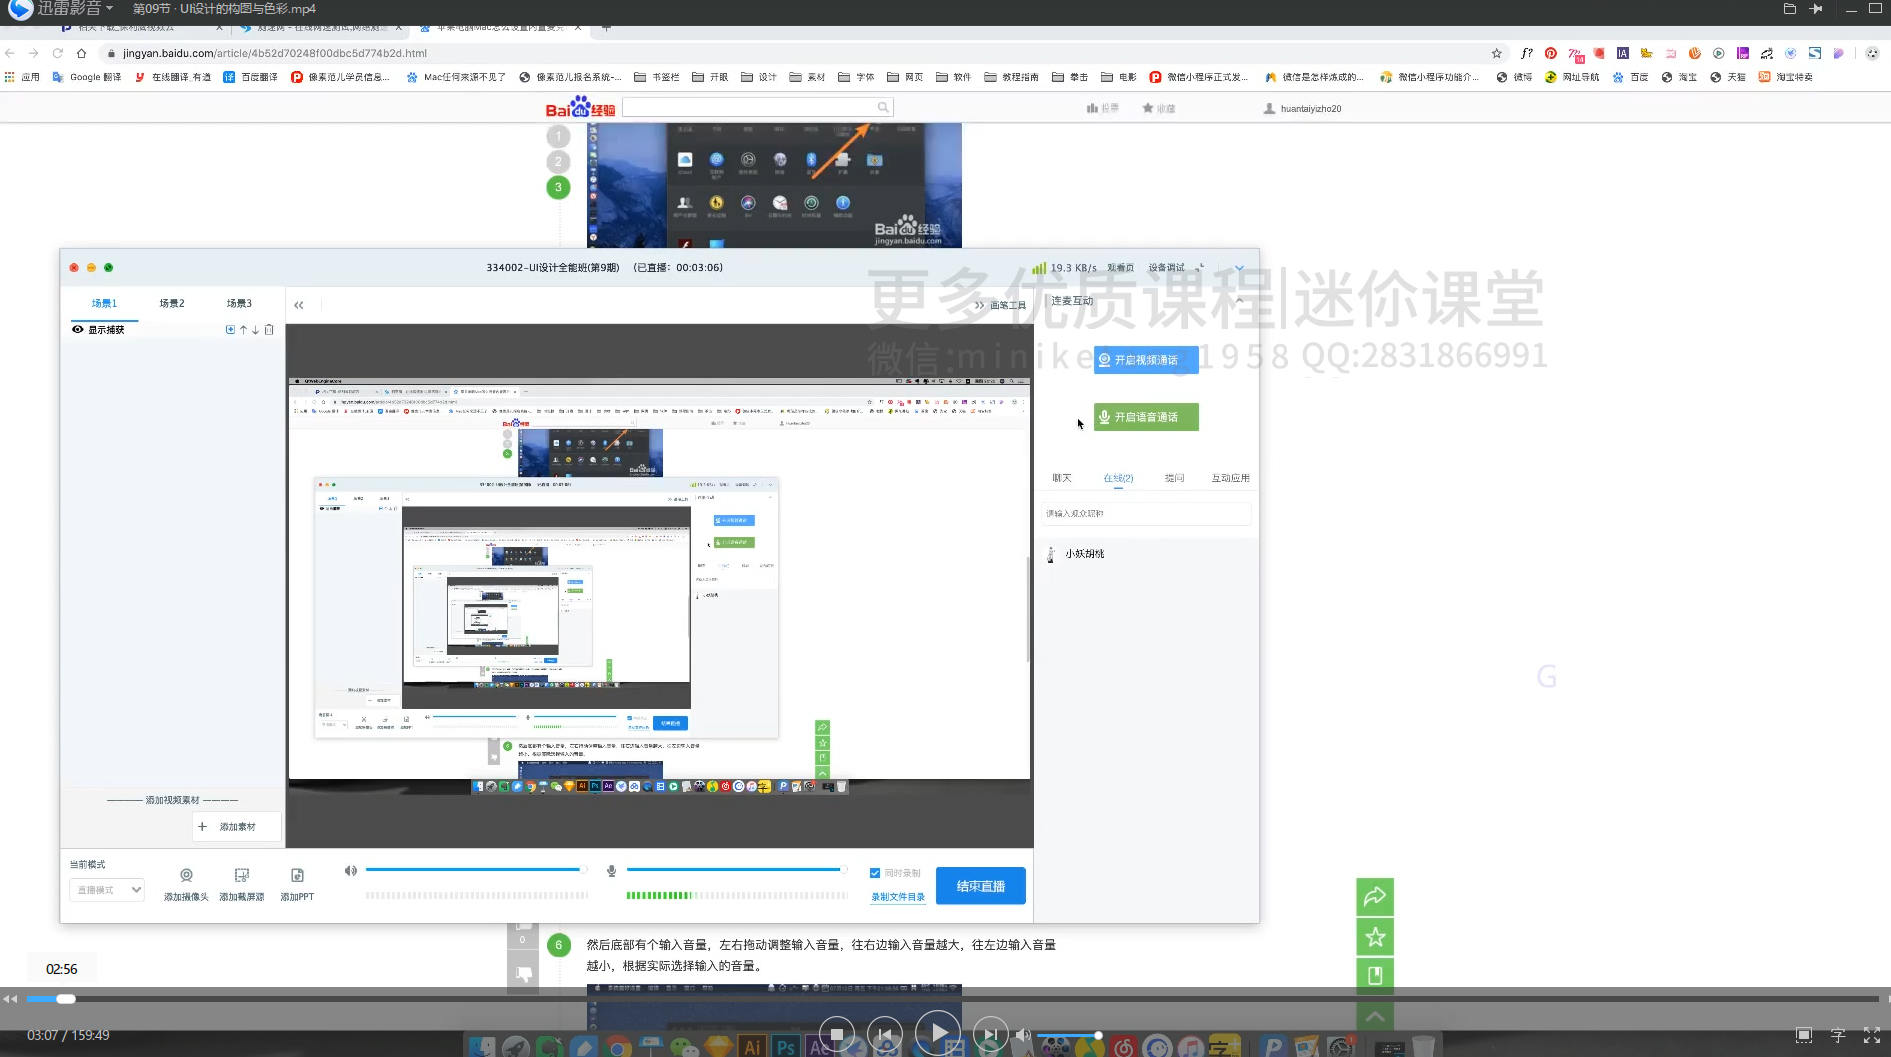Image resolution: width=1891 pixels, height=1057 pixels.
Task: Enter fullscreen in the video player
Action: [x=1871, y=1036]
